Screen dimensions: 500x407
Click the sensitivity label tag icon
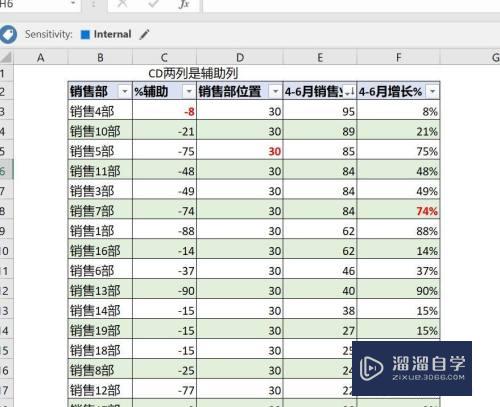pos(8,34)
